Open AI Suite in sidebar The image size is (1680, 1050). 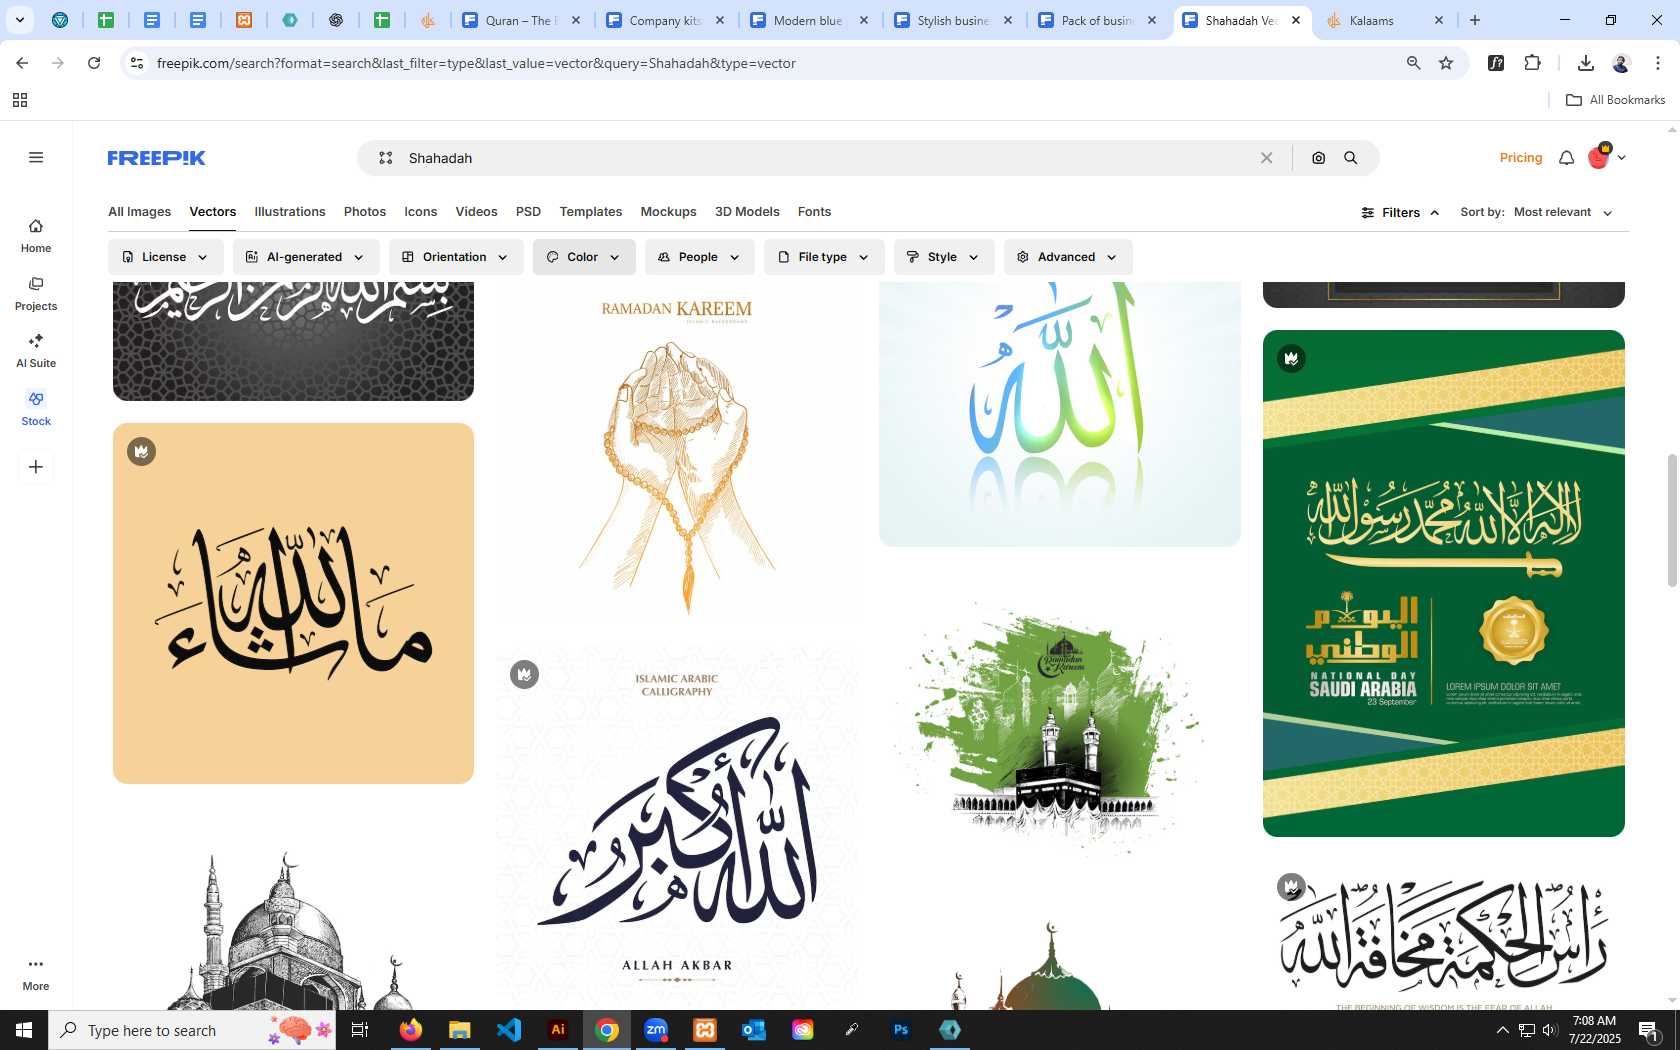pyautogui.click(x=36, y=351)
